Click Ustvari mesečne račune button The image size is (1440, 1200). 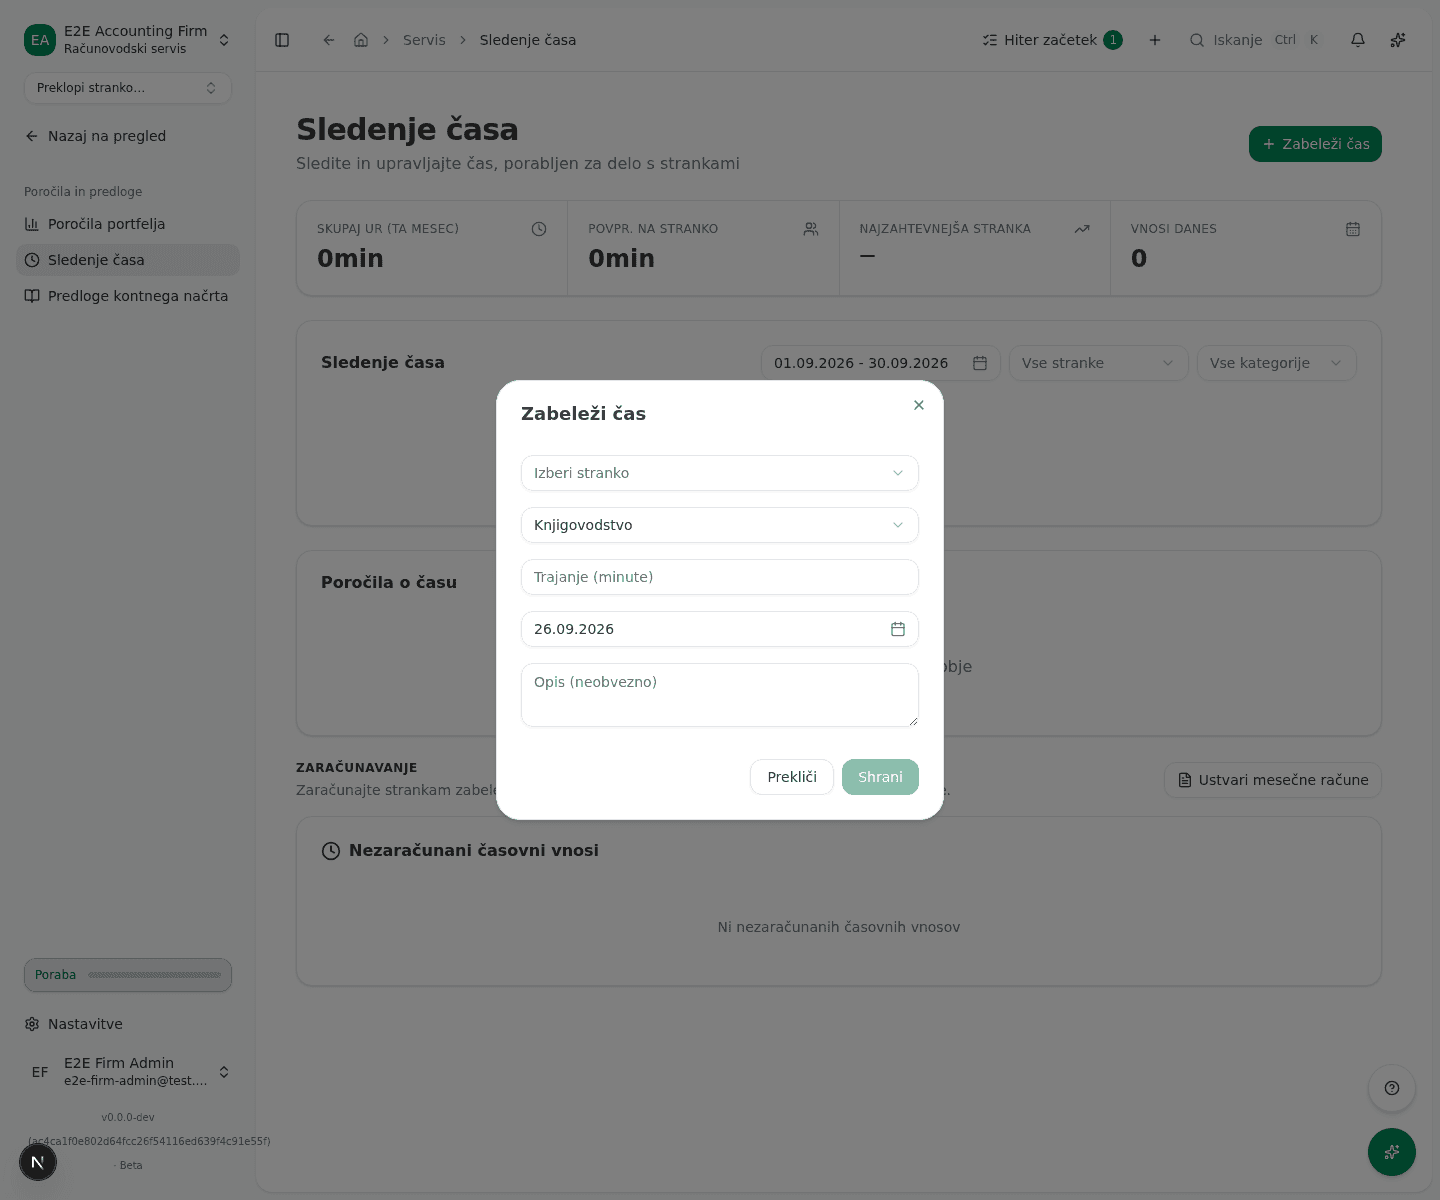pyautogui.click(x=1273, y=780)
